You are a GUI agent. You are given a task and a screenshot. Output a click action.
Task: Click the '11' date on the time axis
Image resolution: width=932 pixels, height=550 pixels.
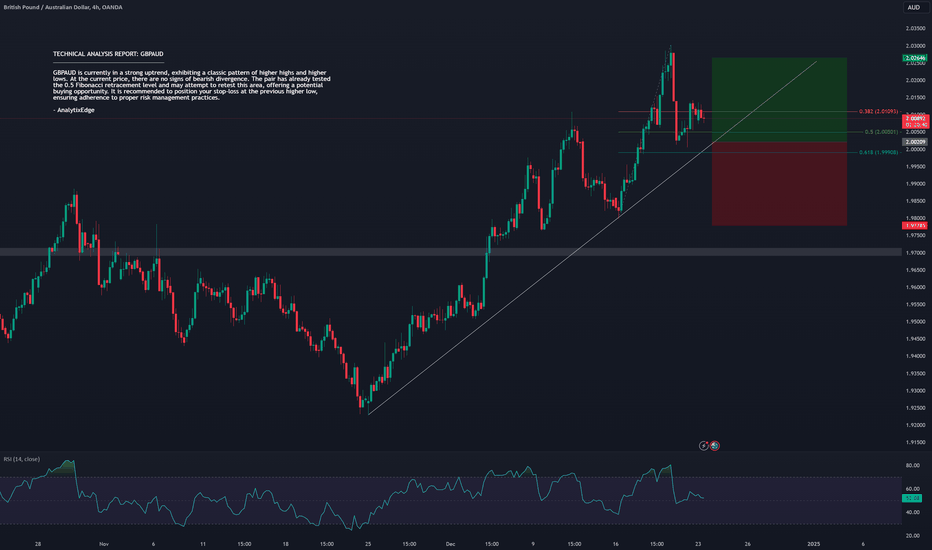point(203,543)
